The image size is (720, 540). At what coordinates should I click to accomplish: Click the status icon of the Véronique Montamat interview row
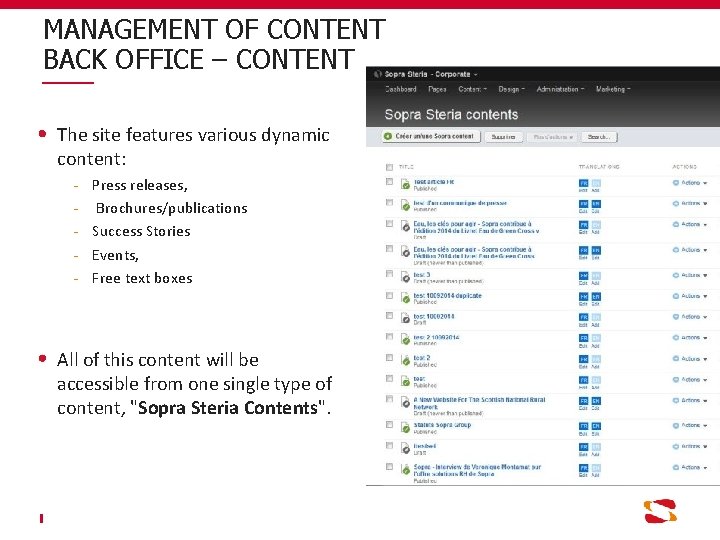pos(405,469)
